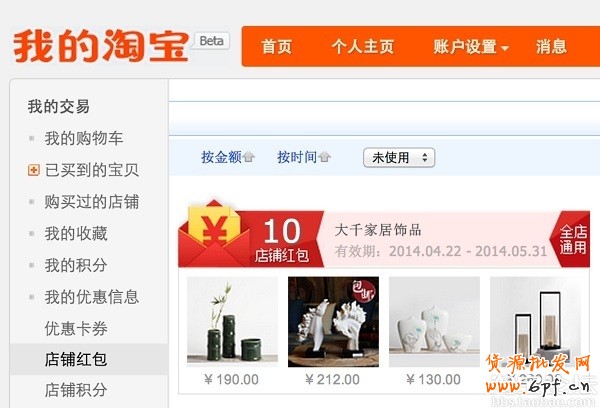600x408 pixels.
Task: Open the white horse sculpture product priced ¥212.00
Action: tap(333, 322)
